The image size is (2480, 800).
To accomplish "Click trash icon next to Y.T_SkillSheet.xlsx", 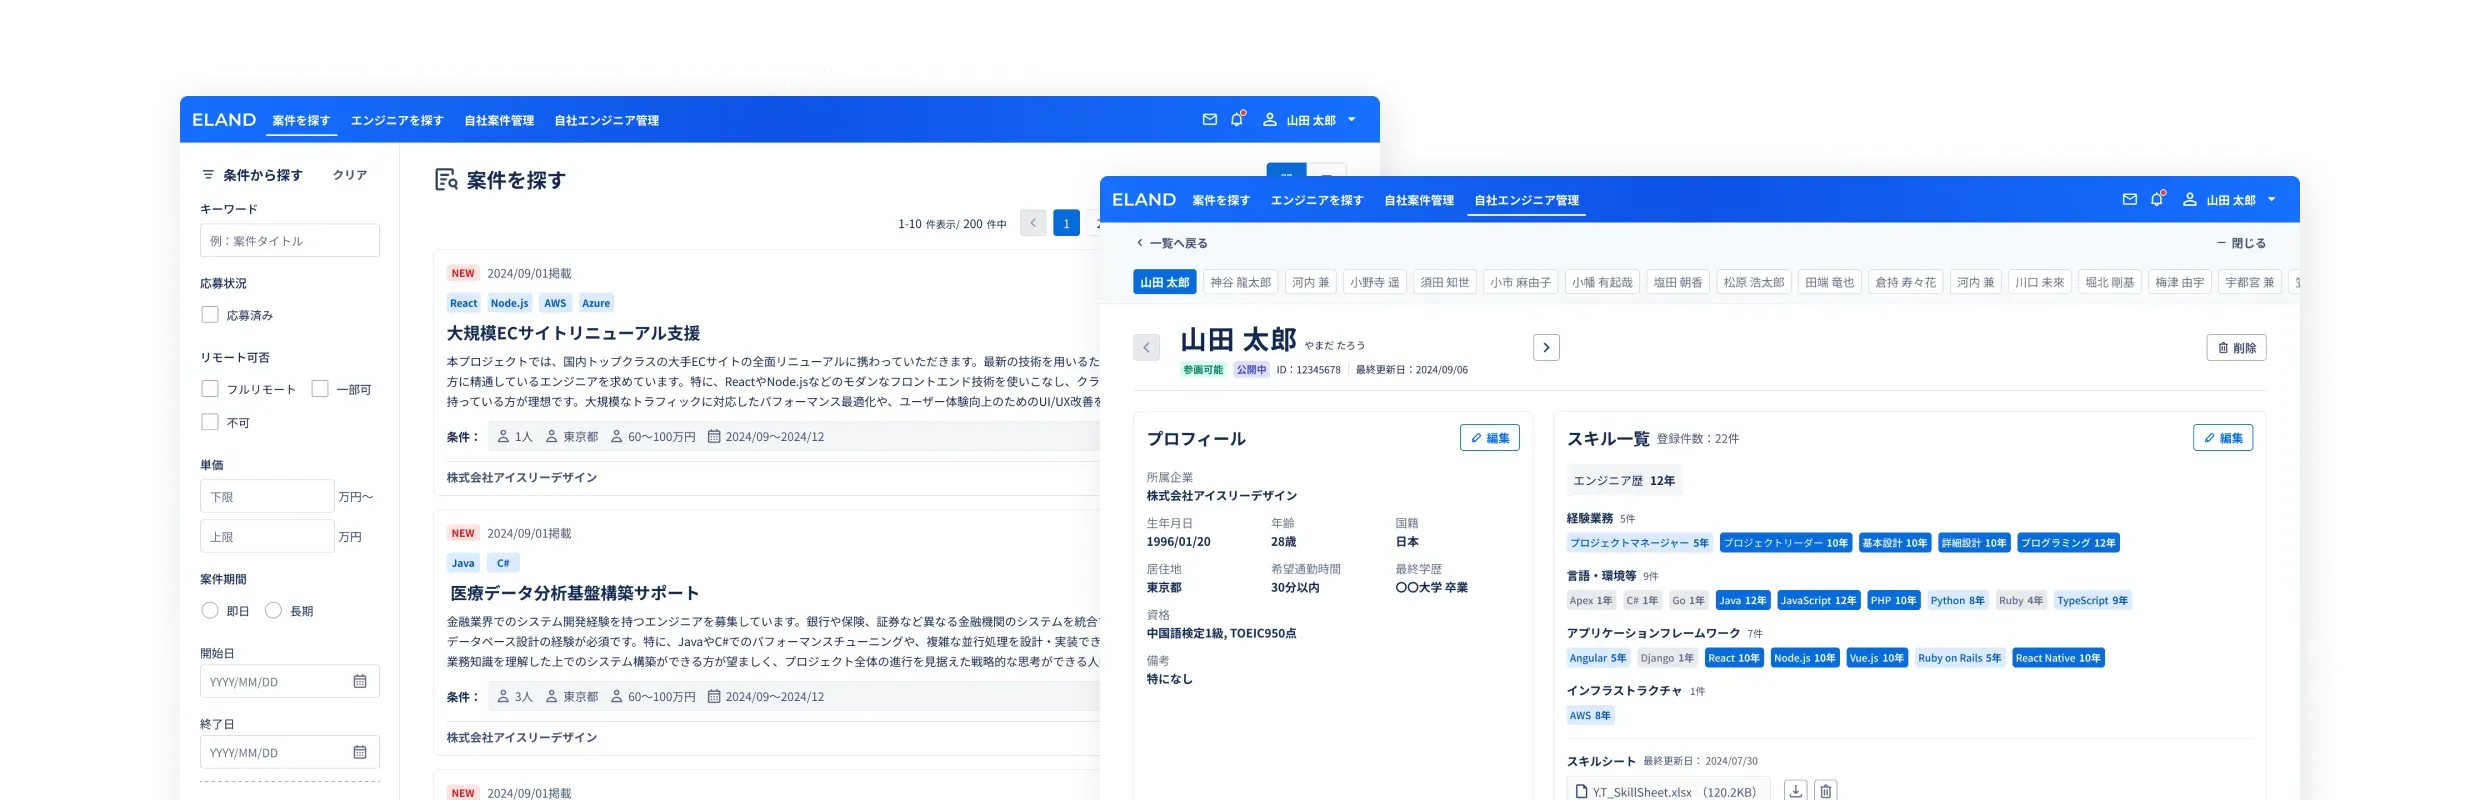I will (1826, 791).
